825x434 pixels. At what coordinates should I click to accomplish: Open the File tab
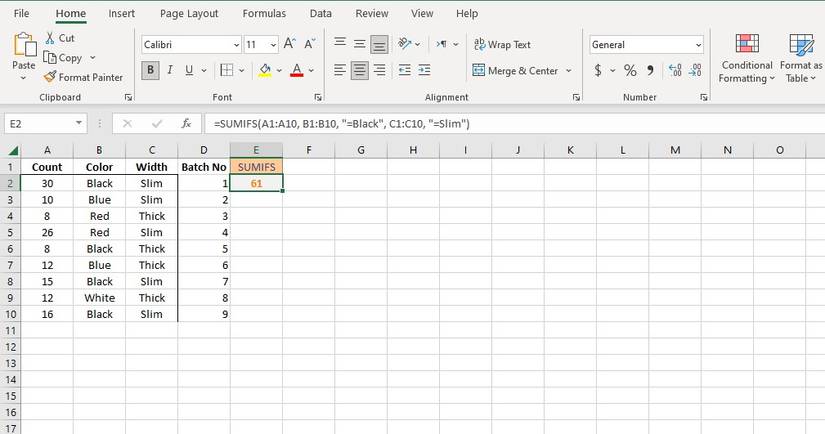(21, 13)
